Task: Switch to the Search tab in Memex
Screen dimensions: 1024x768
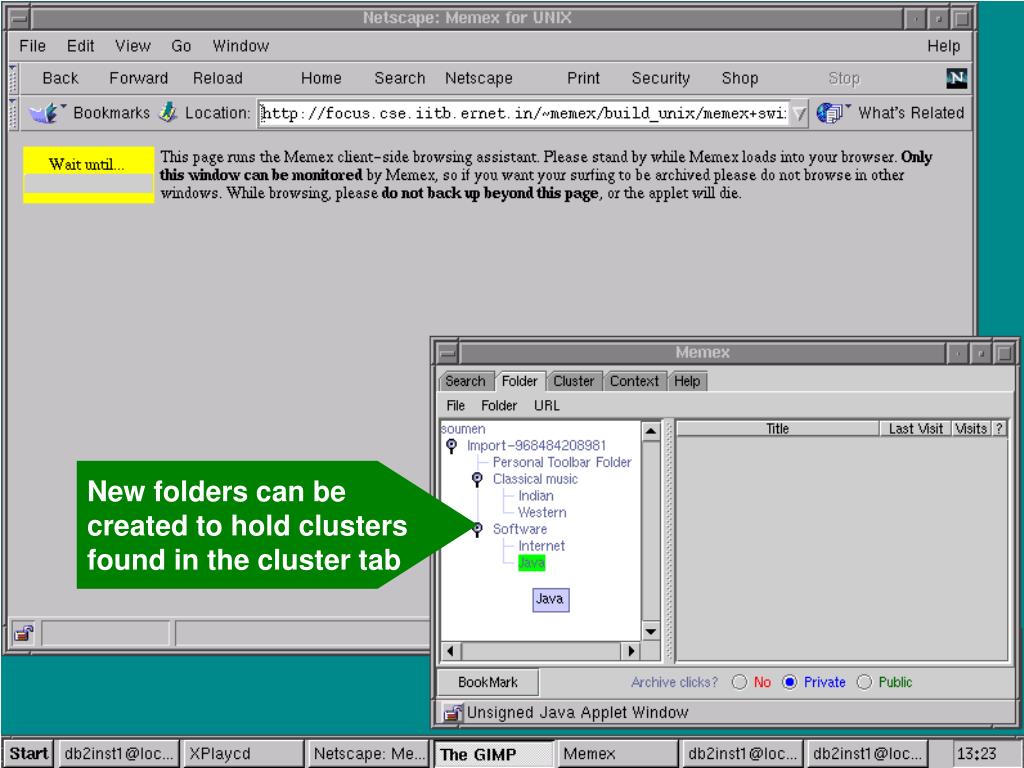Action: click(x=465, y=381)
